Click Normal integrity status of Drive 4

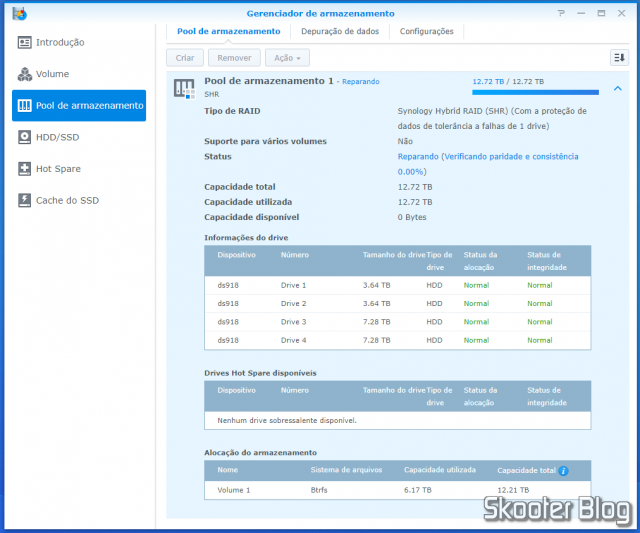[x=540, y=340]
